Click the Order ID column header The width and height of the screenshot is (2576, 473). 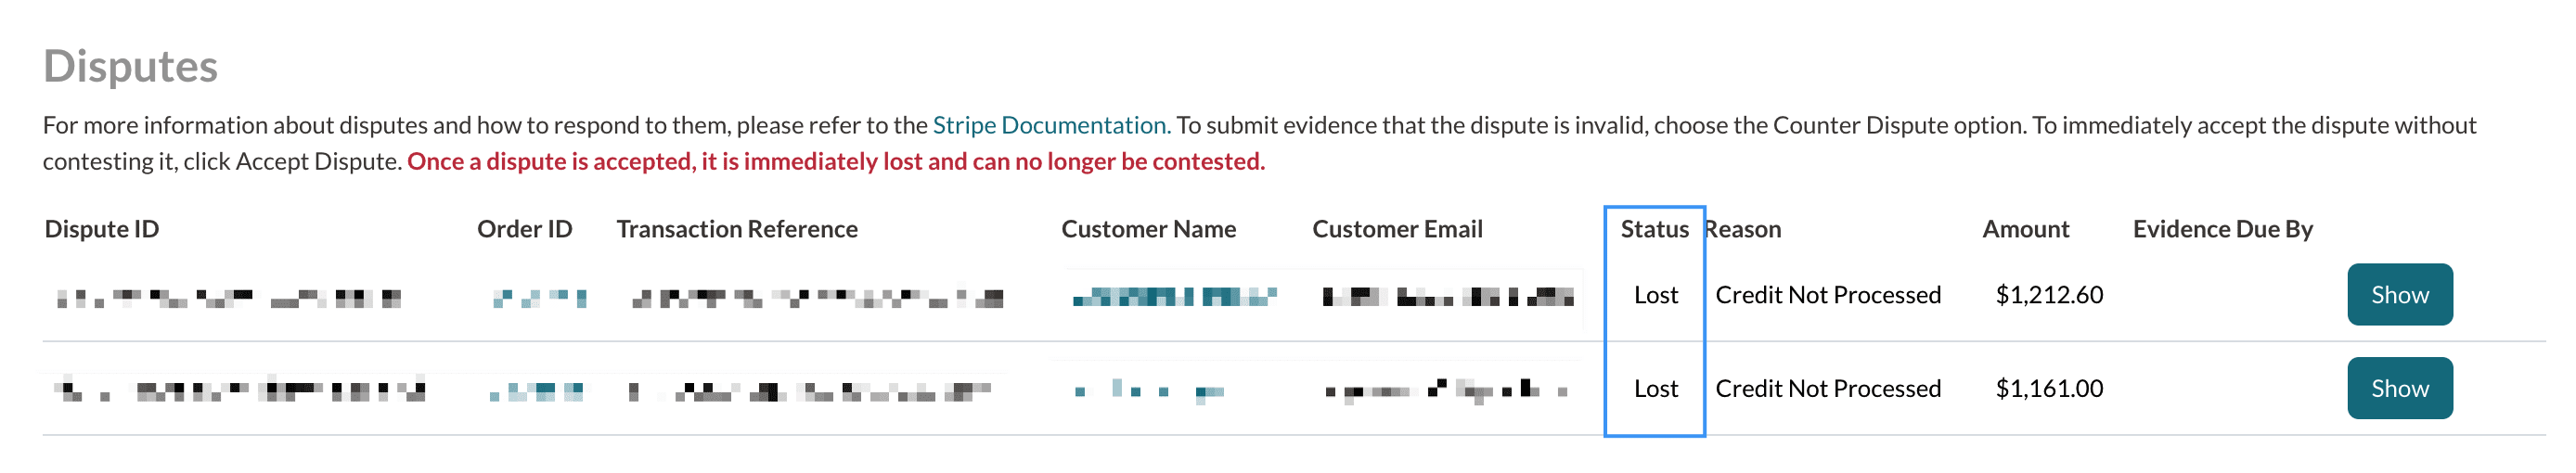pyautogui.click(x=524, y=229)
